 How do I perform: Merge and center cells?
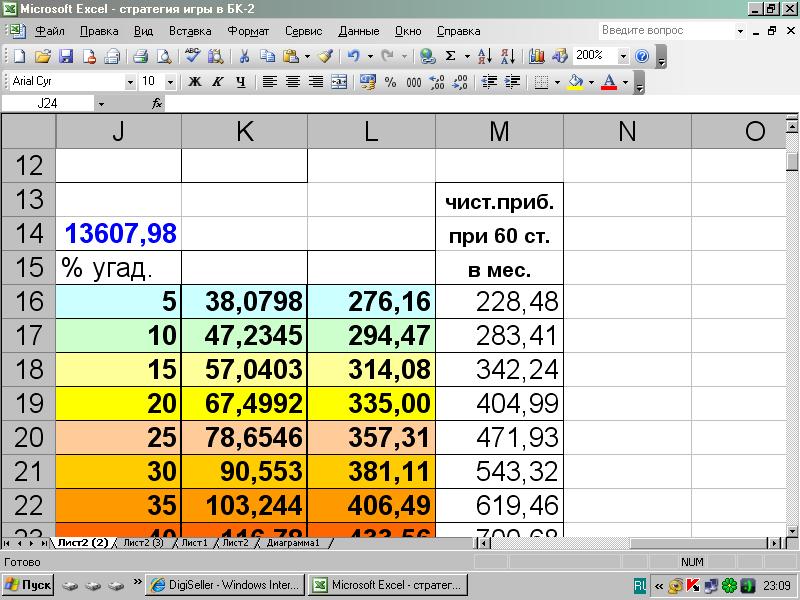[339, 82]
